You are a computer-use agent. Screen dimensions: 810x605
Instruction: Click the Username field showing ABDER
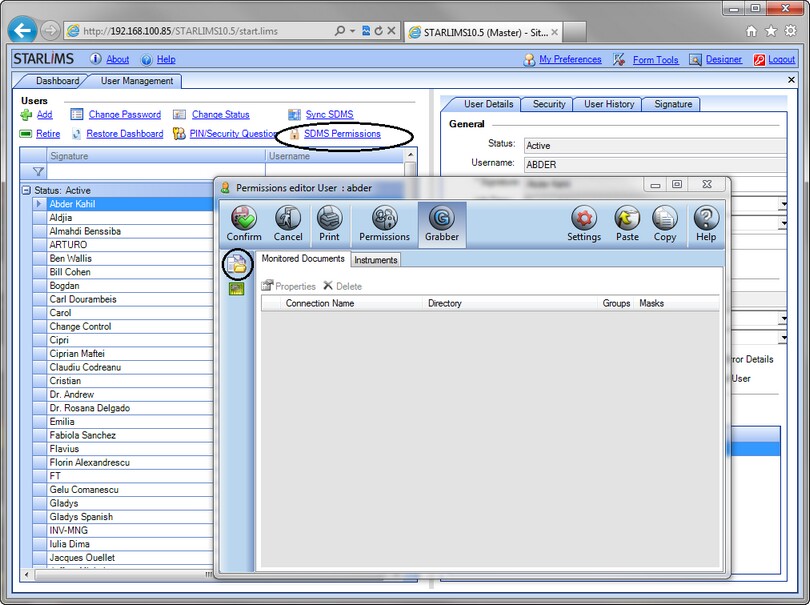(655, 165)
